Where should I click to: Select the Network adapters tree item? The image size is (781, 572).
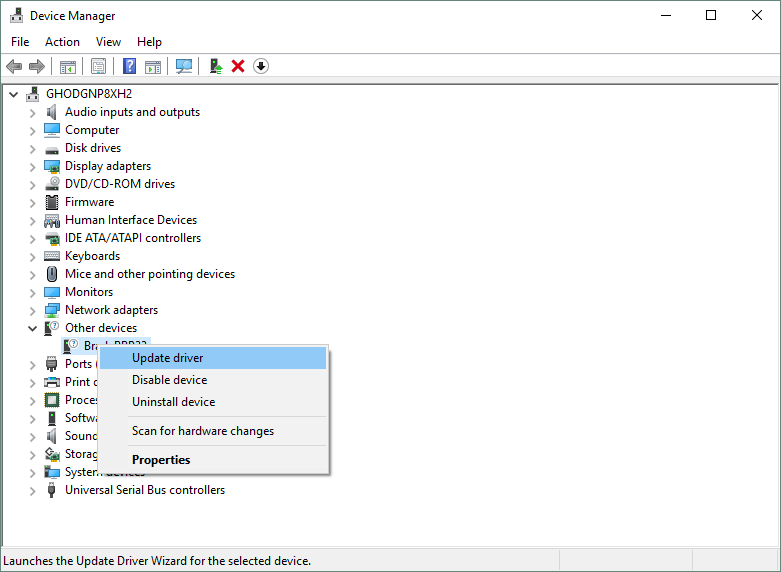point(111,310)
